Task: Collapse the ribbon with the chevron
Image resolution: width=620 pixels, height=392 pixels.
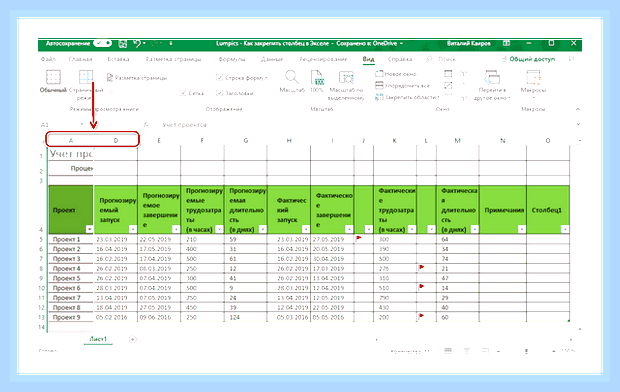Action: pos(577,109)
